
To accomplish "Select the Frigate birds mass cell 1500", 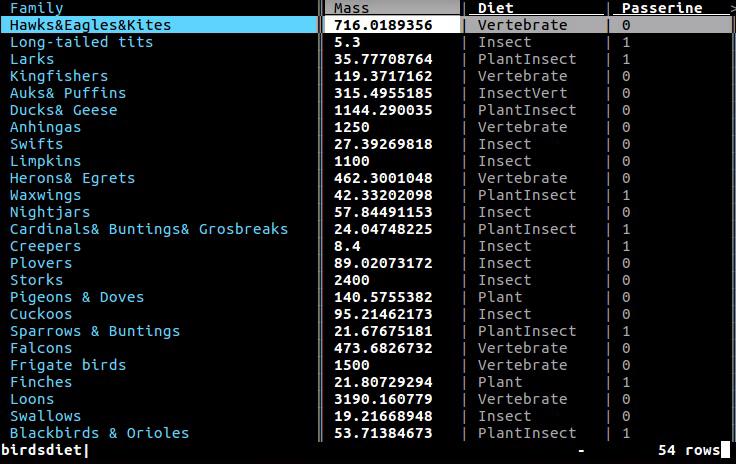I will pos(352,365).
